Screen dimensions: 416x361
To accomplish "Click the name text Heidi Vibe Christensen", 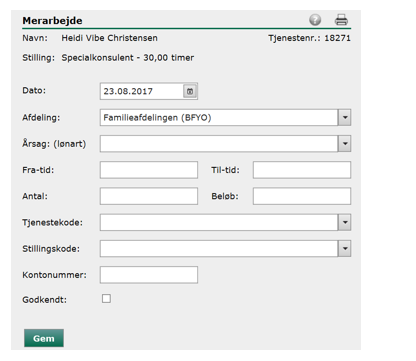I will click(x=109, y=38).
